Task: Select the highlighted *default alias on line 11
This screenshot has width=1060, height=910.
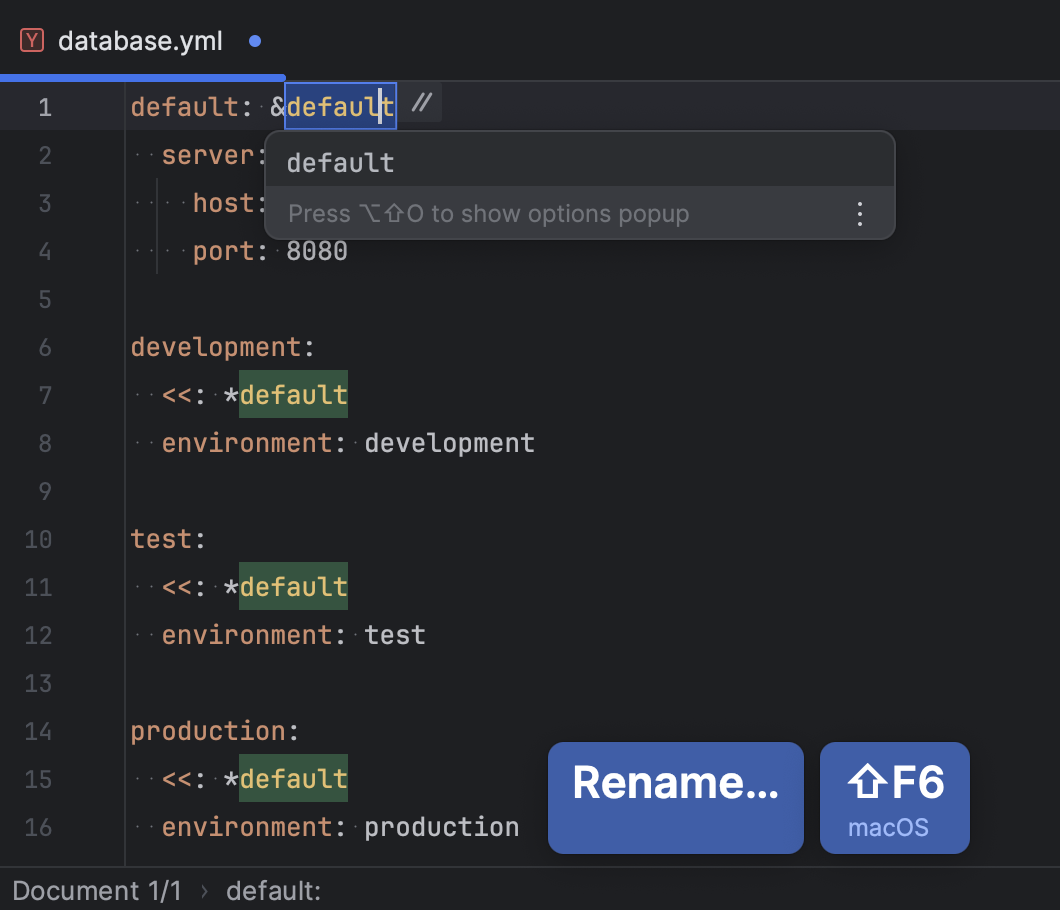Action: (x=292, y=586)
